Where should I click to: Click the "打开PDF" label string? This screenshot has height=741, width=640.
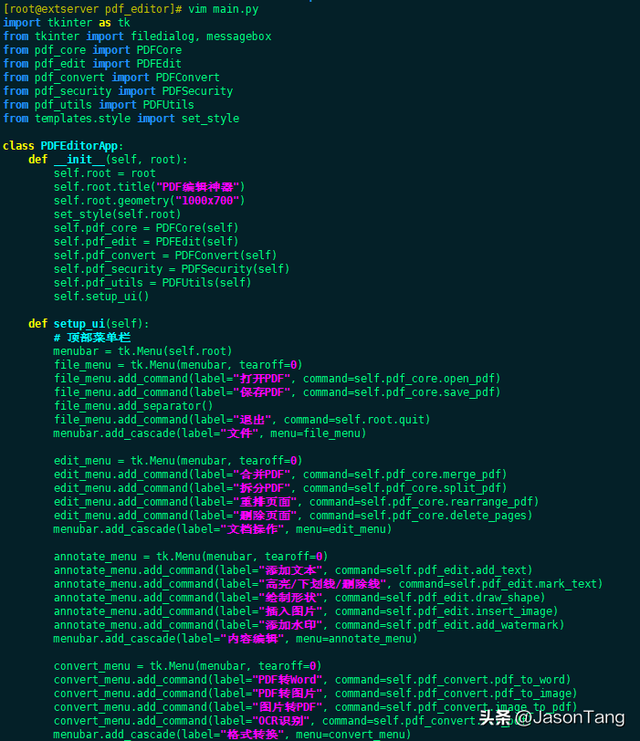[x=262, y=379]
